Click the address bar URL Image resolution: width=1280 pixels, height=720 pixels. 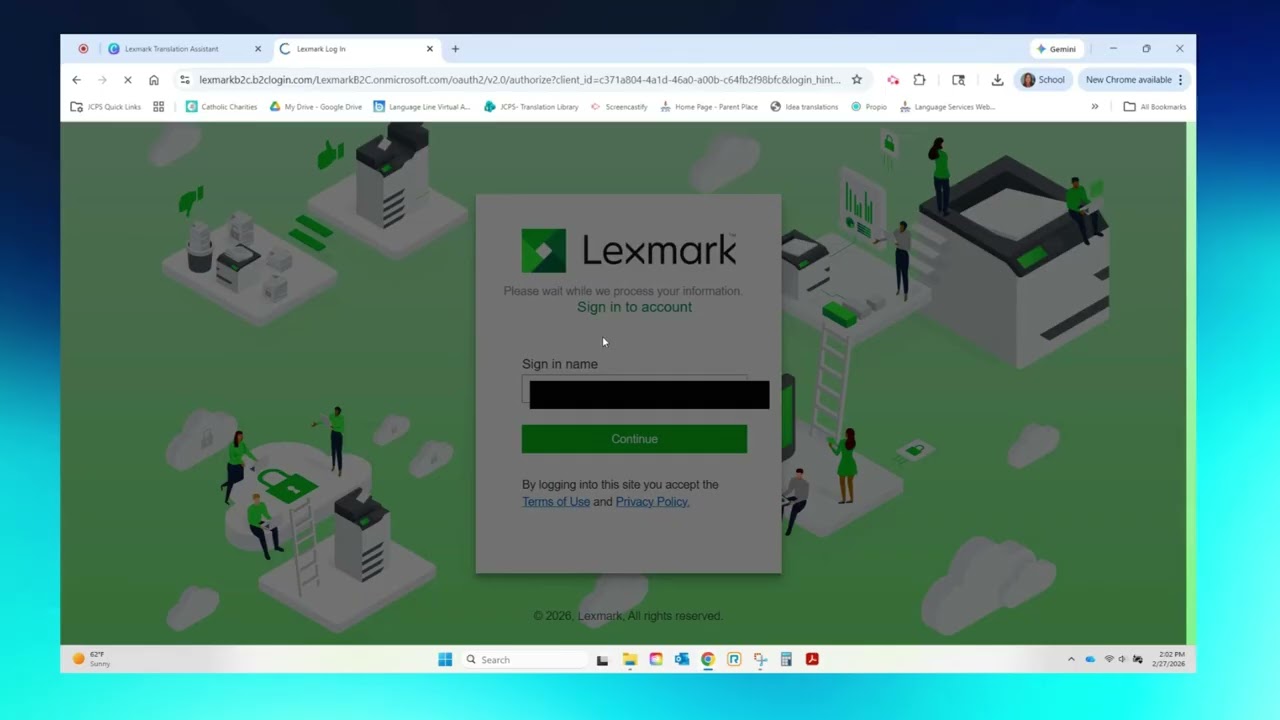point(519,80)
